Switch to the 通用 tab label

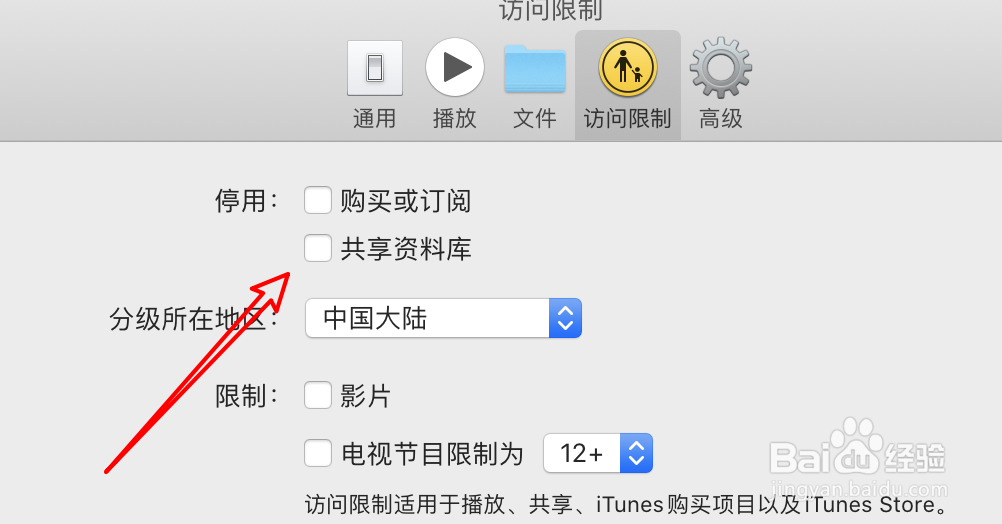click(x=374, y=119)
